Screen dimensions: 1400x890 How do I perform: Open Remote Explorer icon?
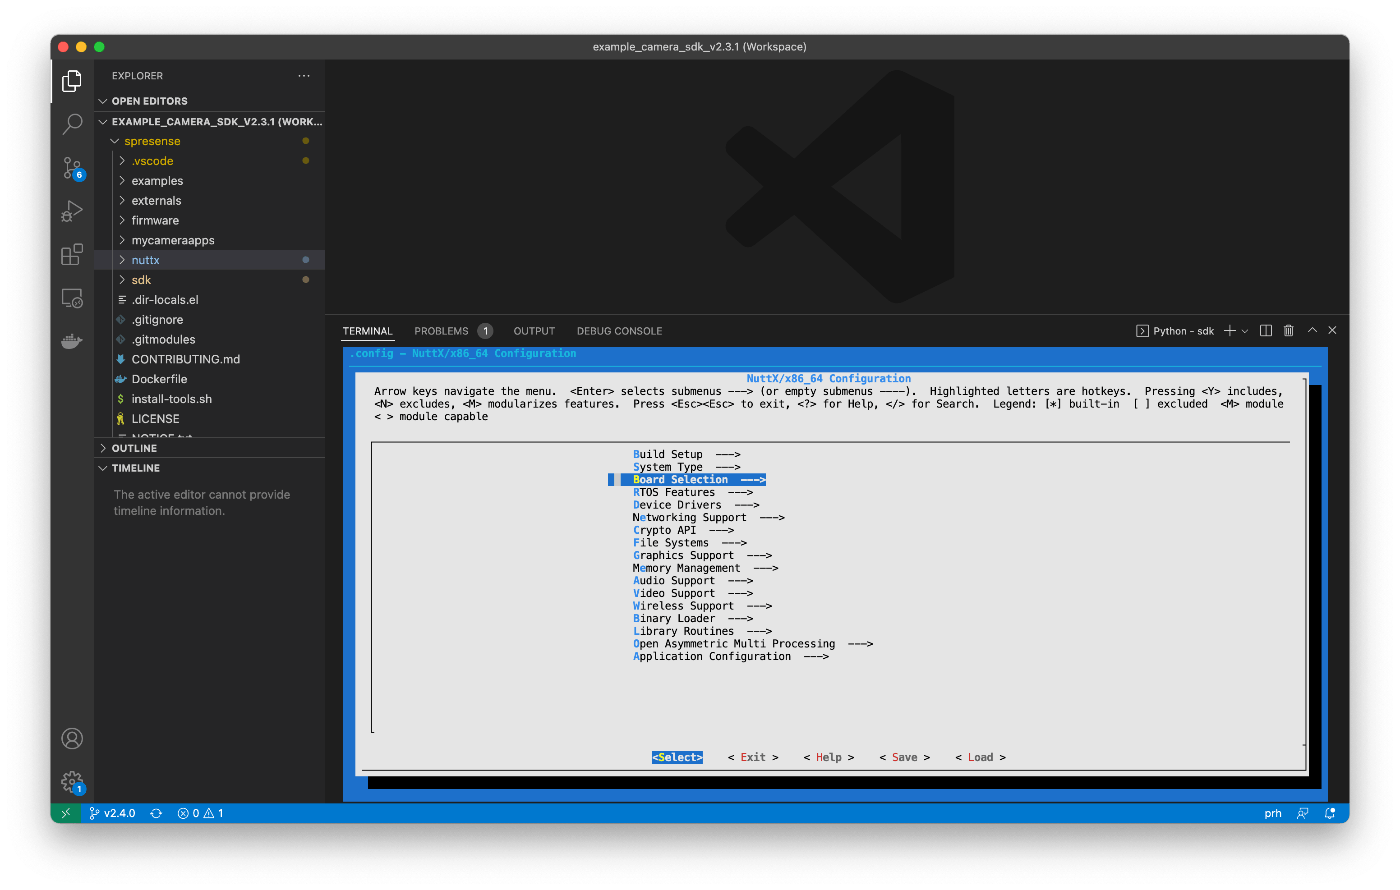tap(72, 298)
